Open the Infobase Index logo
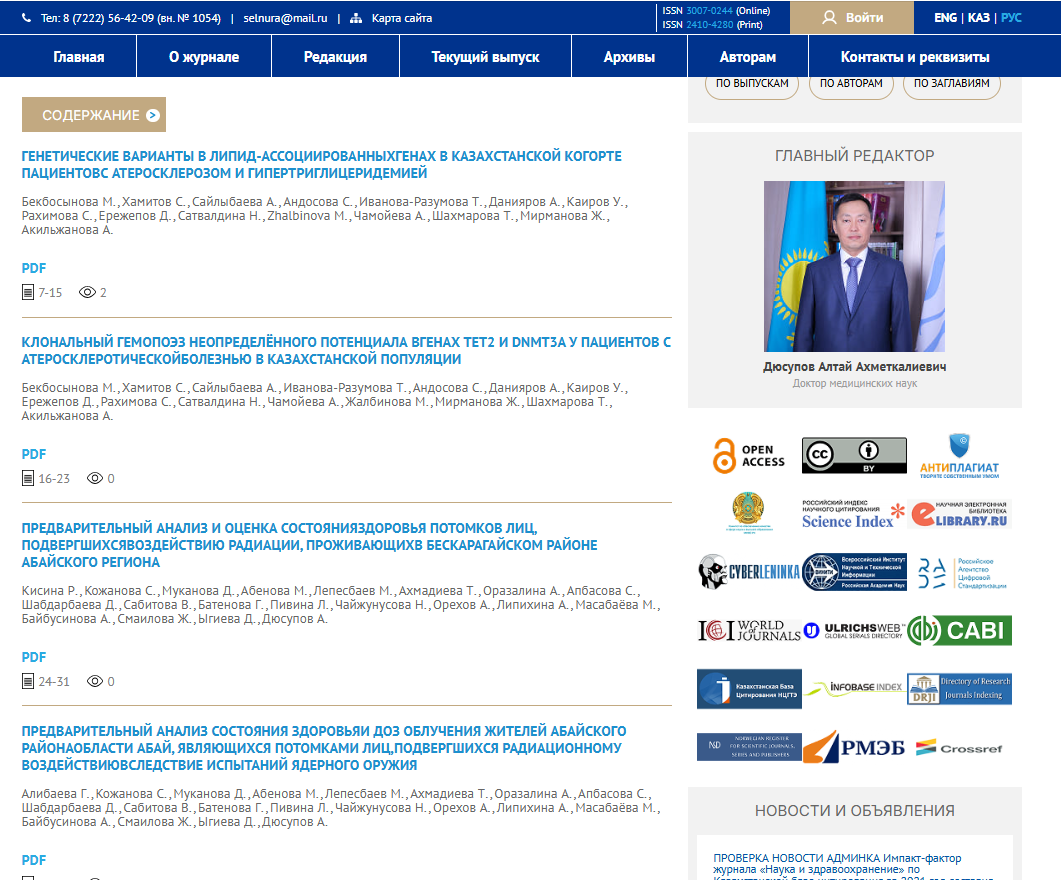This screenshot has height=880, width=1061. 854,688
